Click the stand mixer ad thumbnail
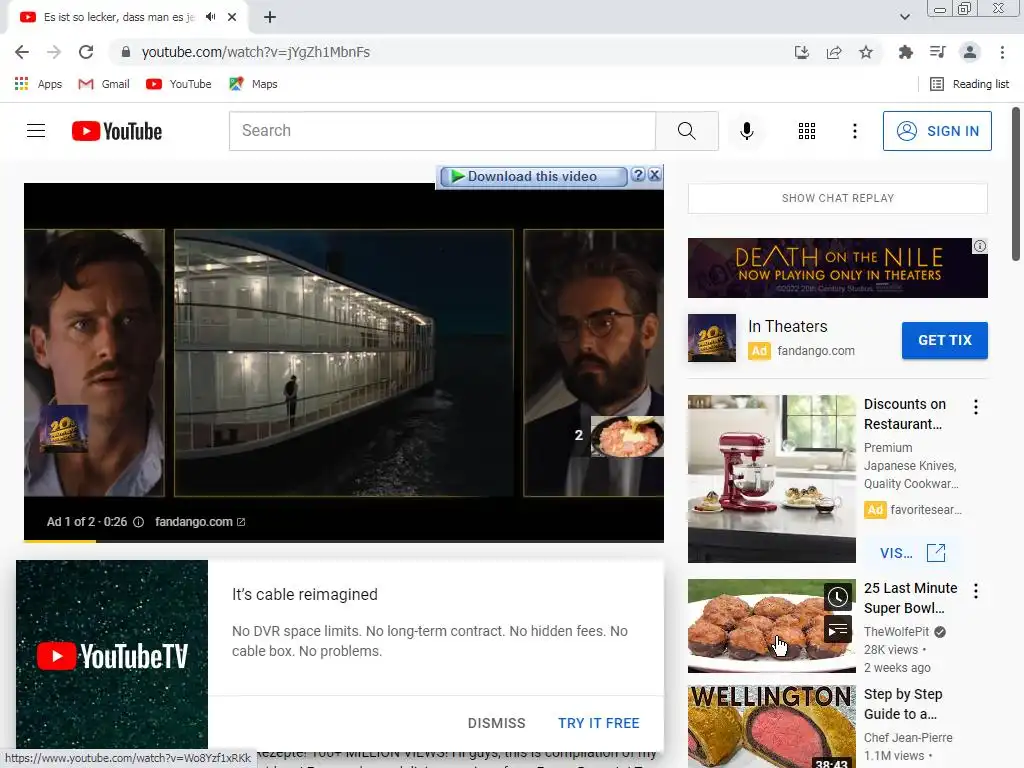The height and width of the screenshot is (768, 1024). (771, 479)
